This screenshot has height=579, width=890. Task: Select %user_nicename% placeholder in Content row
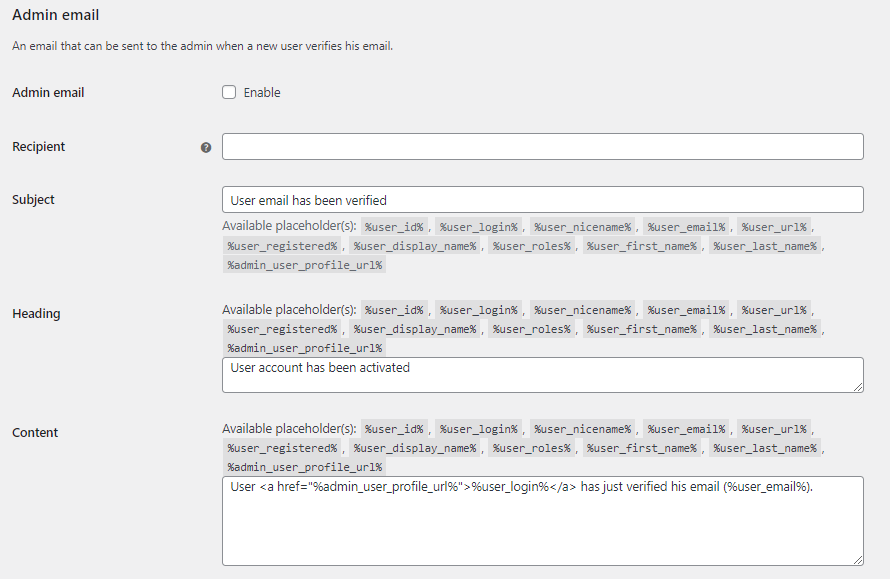[582, 429]
